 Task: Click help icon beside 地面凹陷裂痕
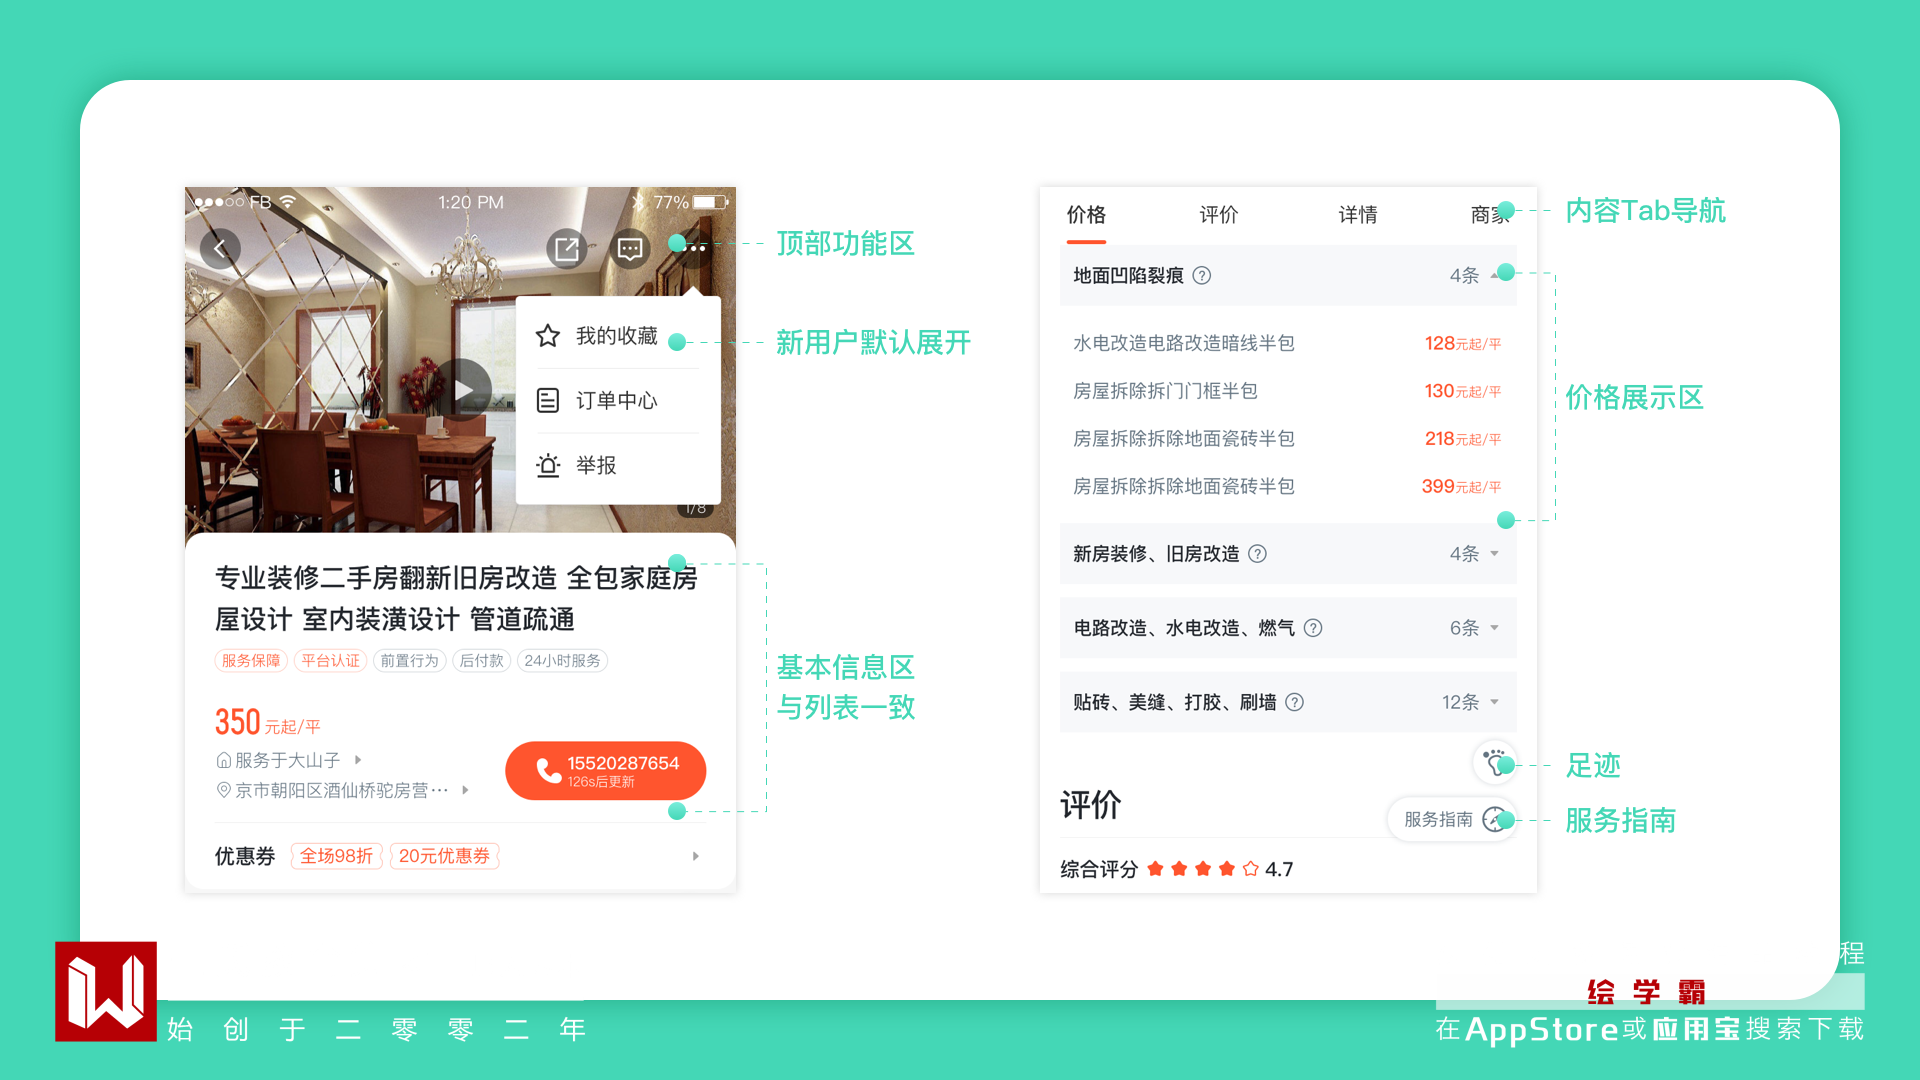pos(1202,276)
